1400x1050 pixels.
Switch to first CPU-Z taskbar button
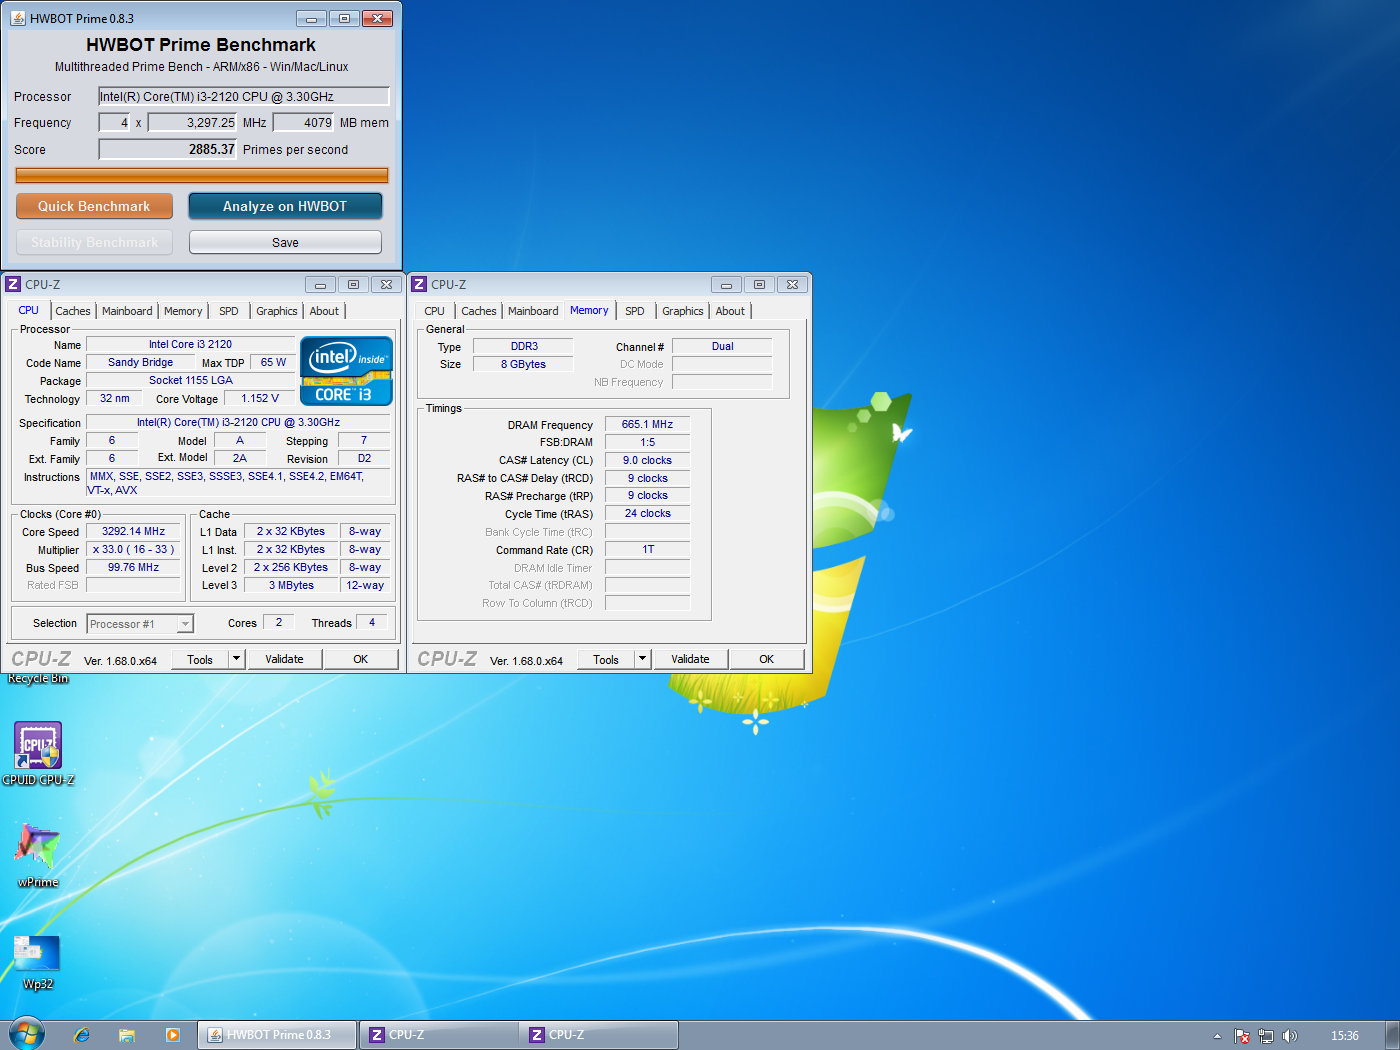[x=438, y=1035]
